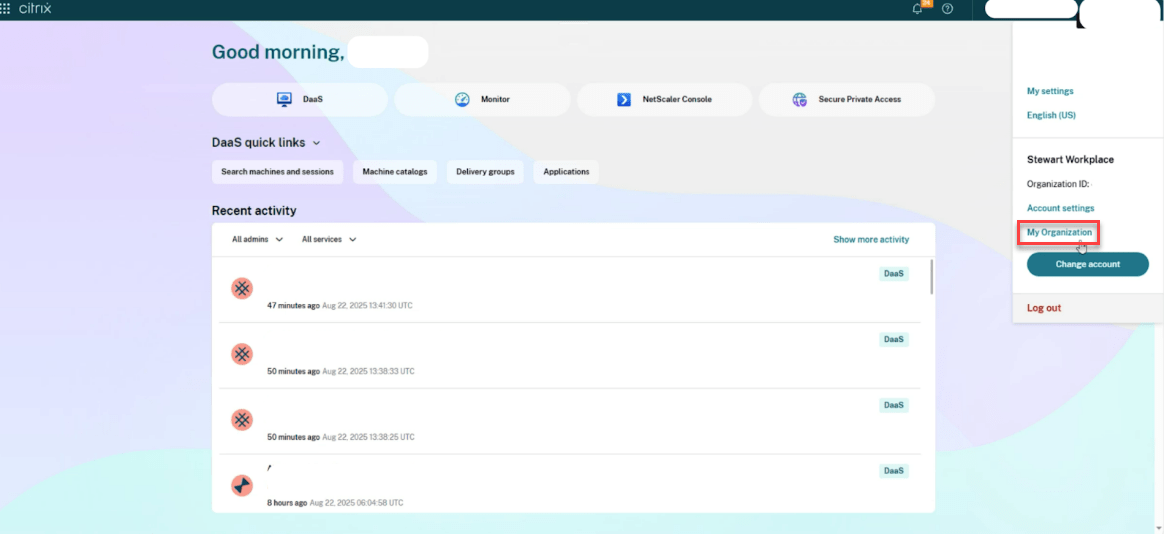Screen dimensions: 1164x534
Task: Open the NetScaler Console tile
Action: [x=664, y=100]
